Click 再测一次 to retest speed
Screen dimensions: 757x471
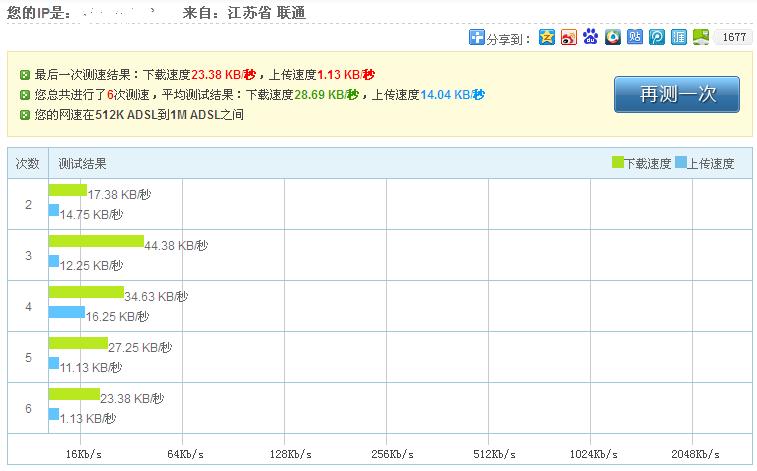pos(677,94)
